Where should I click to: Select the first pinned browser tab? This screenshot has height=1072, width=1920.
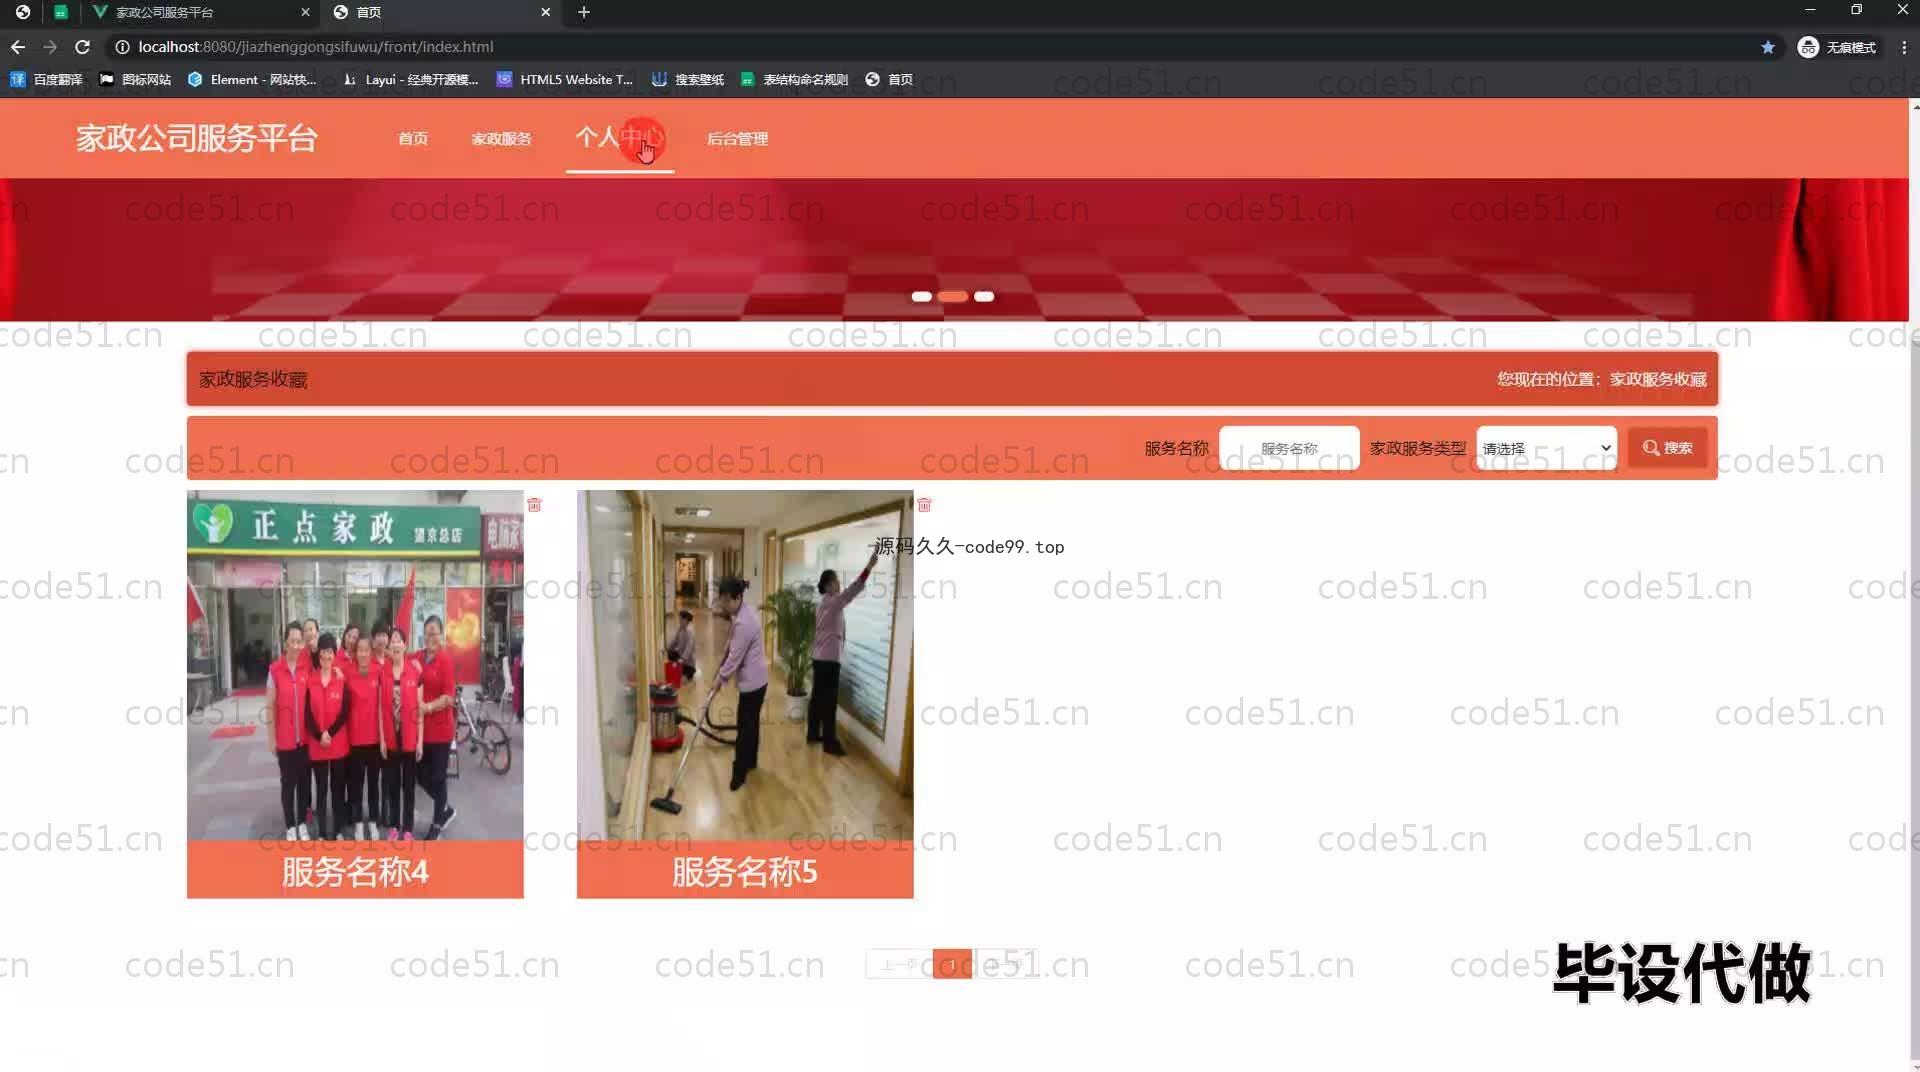[22, 12]
